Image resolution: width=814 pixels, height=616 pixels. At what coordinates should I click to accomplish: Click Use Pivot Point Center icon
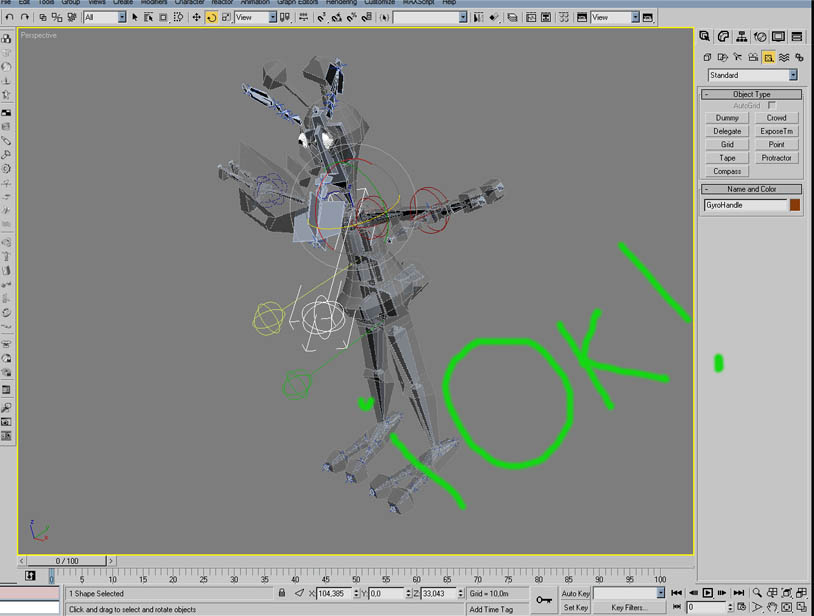[x=285, y=17]
